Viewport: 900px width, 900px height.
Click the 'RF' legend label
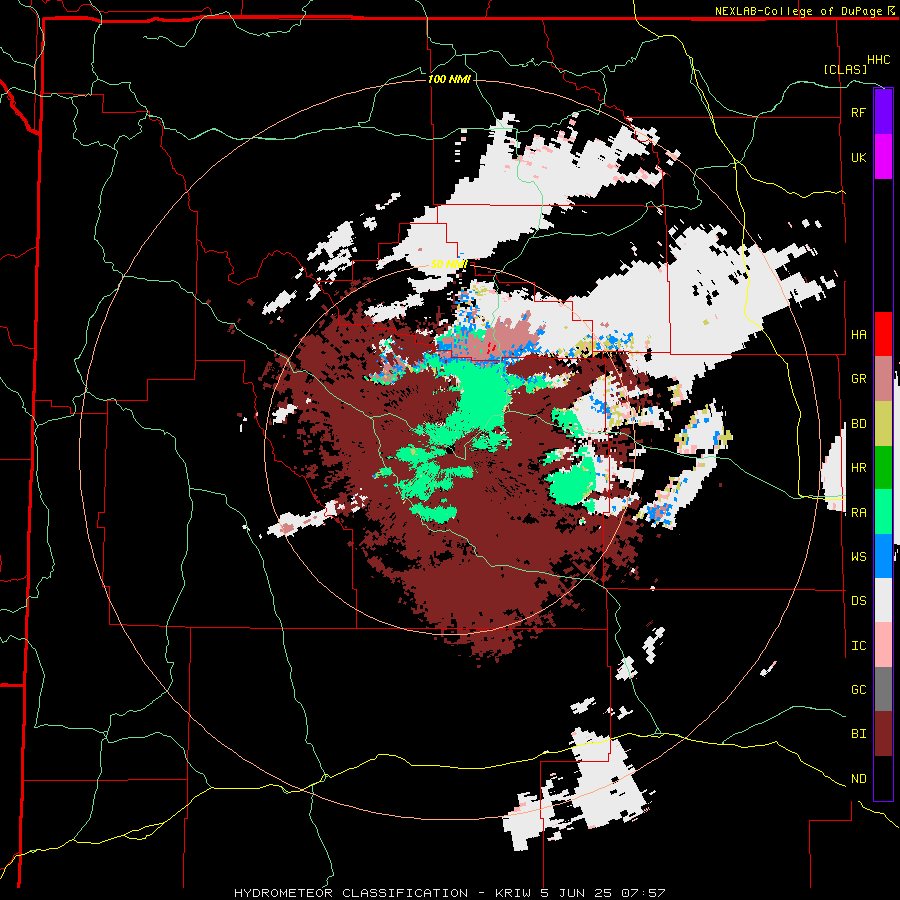click(x=858, y=112)
